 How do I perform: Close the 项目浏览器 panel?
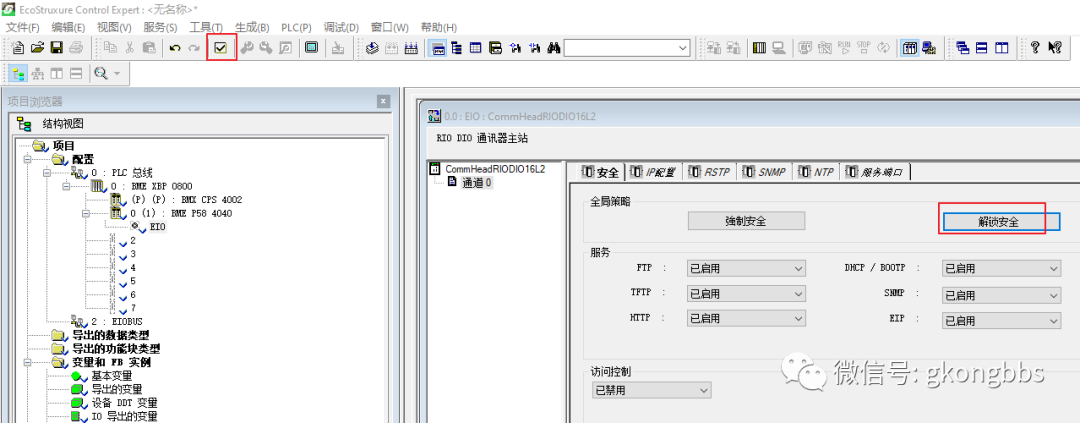point(384,101)
